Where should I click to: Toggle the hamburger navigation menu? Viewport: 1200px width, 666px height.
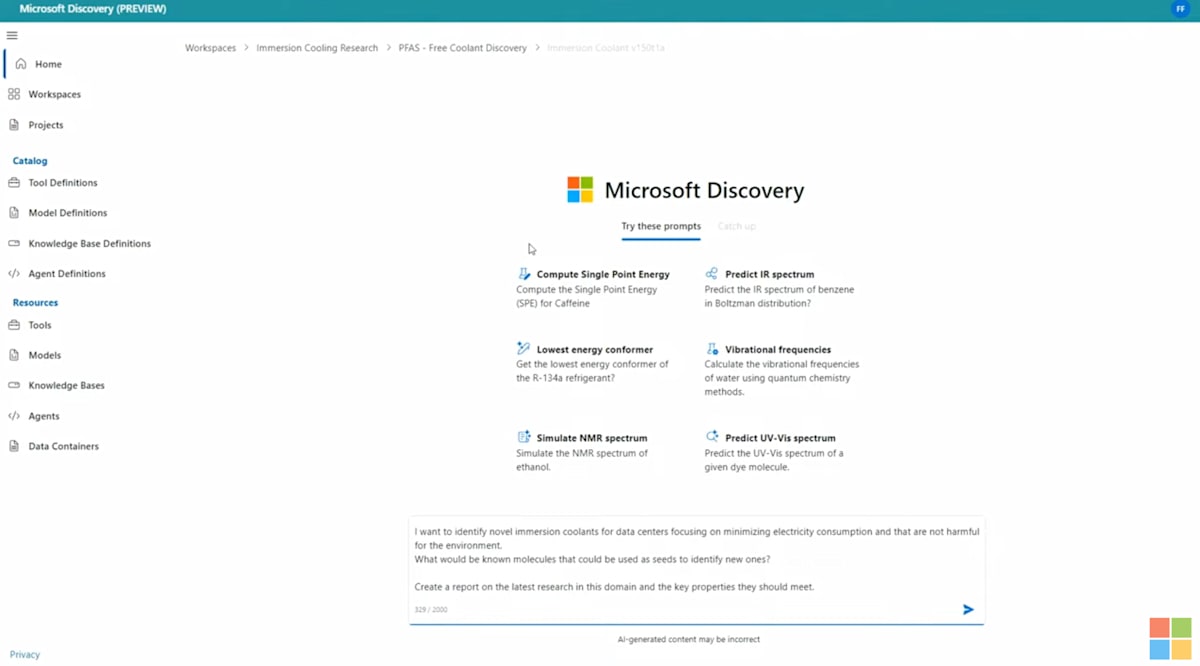click(12, 35)
